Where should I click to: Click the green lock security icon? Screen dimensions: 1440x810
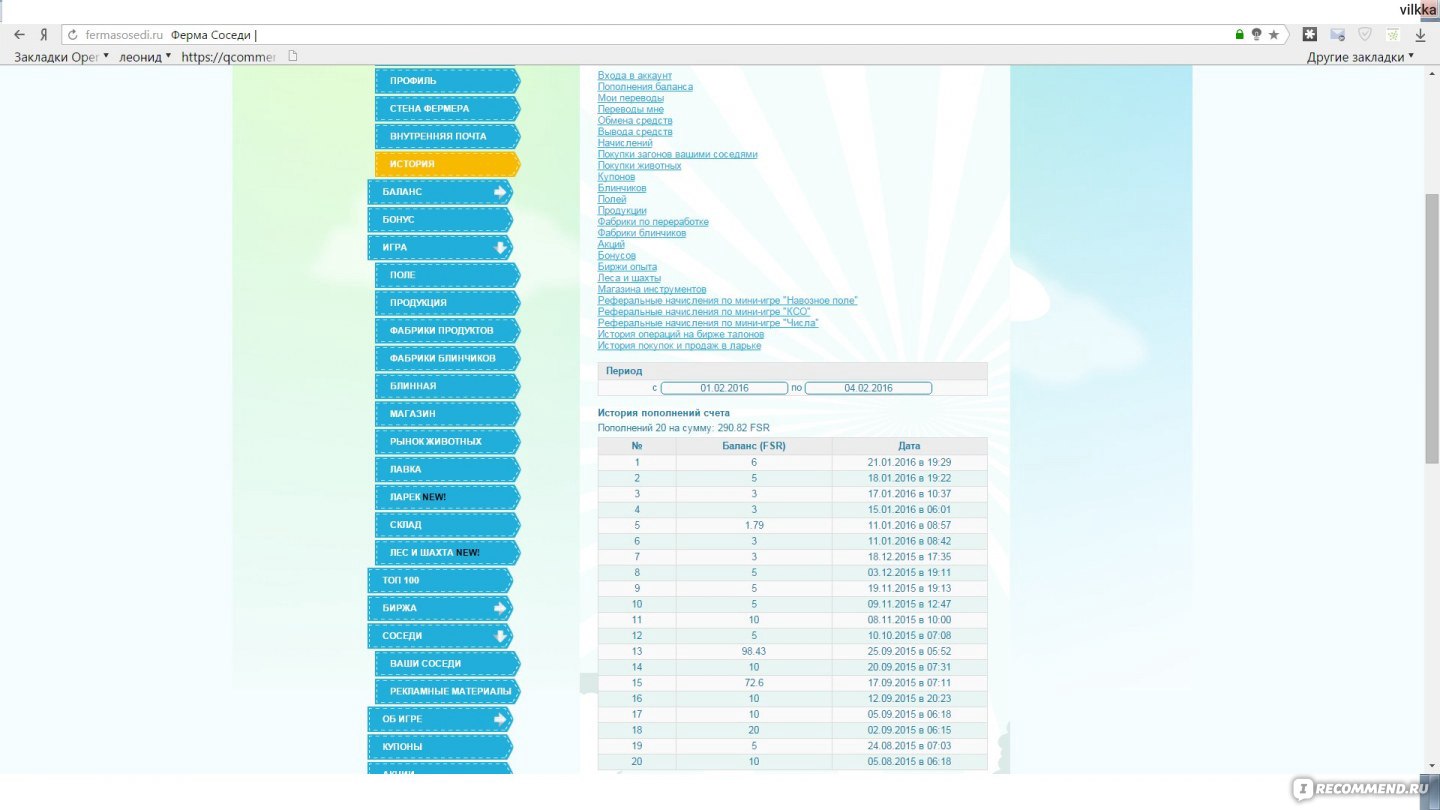coord(1240,34)
